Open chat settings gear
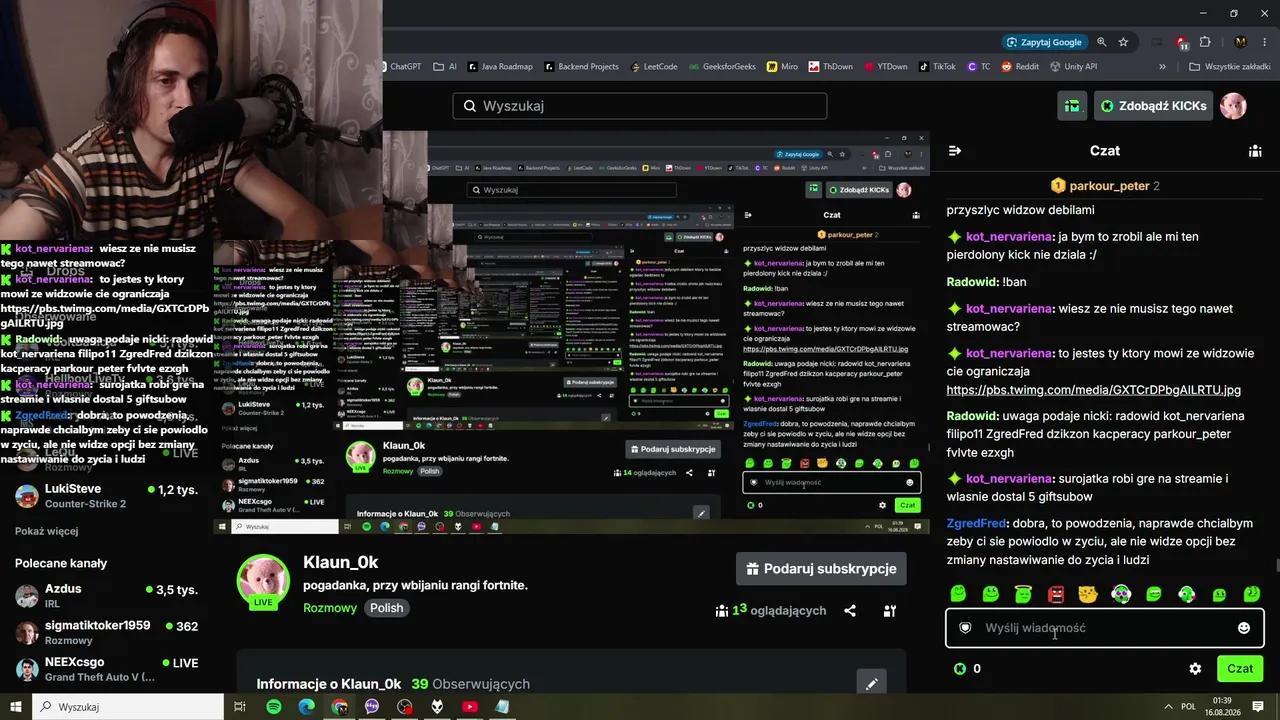The image size is (1280, 720). pyautogui.click(x=1195, y=669)
